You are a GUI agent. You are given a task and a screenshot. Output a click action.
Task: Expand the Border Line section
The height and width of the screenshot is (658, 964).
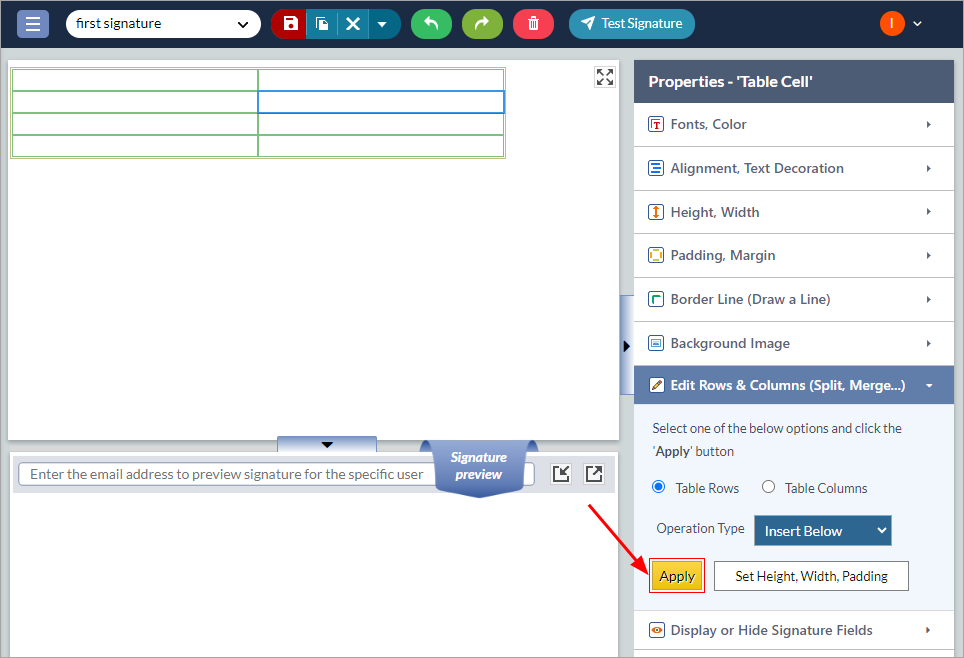pyautogui.click(x=794, y=299)
